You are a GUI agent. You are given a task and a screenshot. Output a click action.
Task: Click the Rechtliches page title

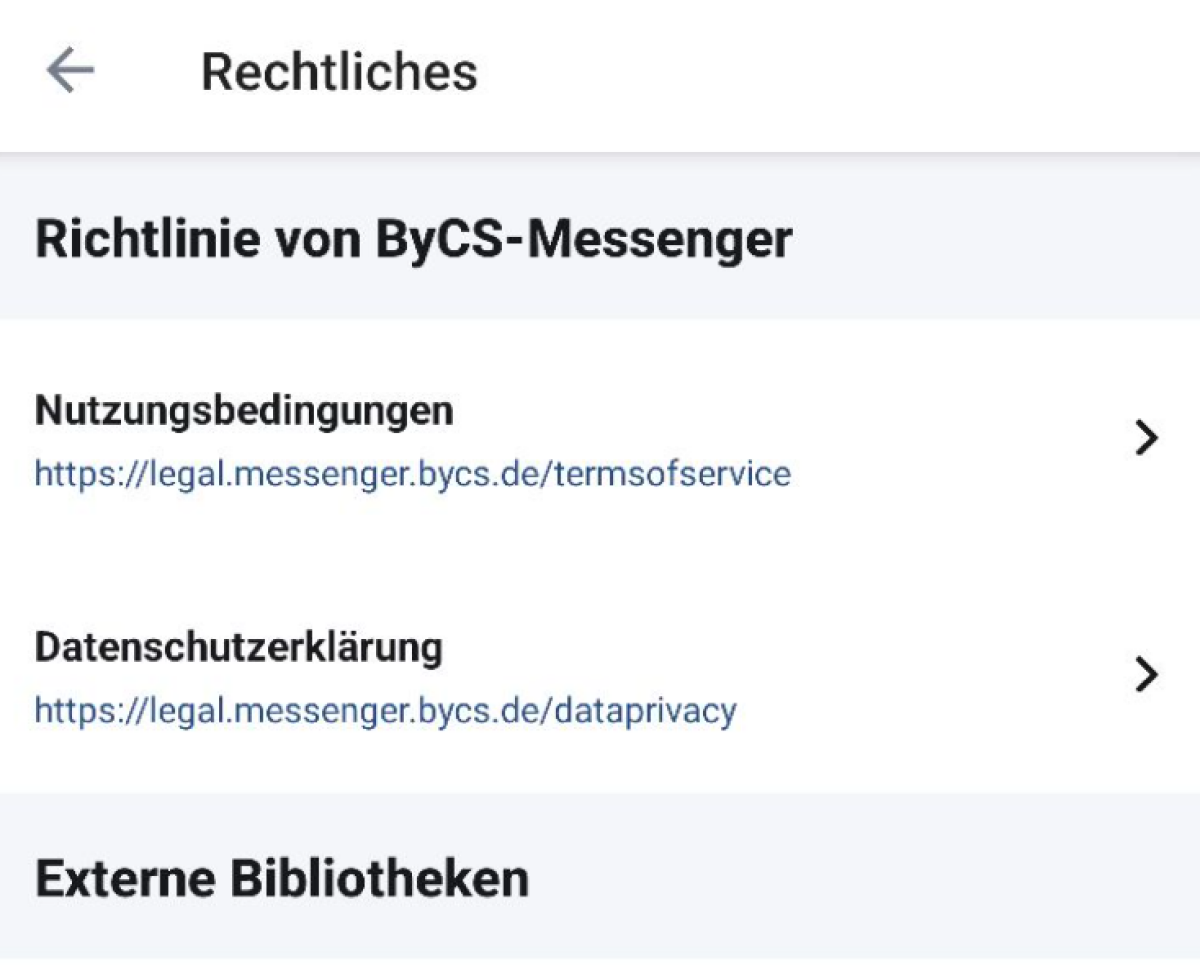point(339,72)
